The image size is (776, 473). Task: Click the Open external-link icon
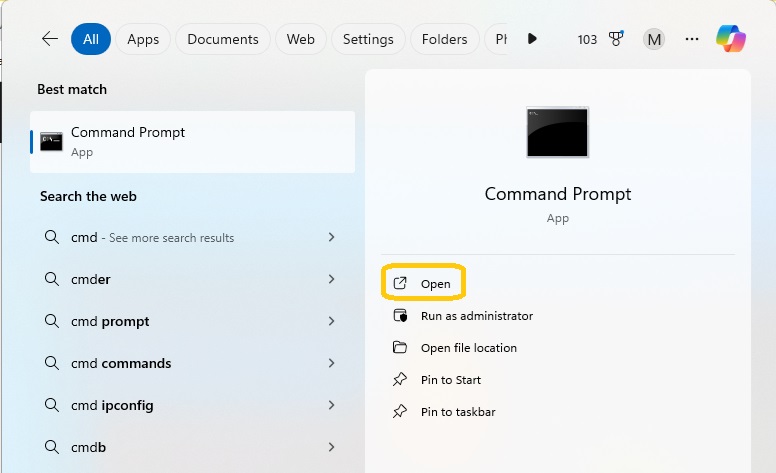pos(400,283)
